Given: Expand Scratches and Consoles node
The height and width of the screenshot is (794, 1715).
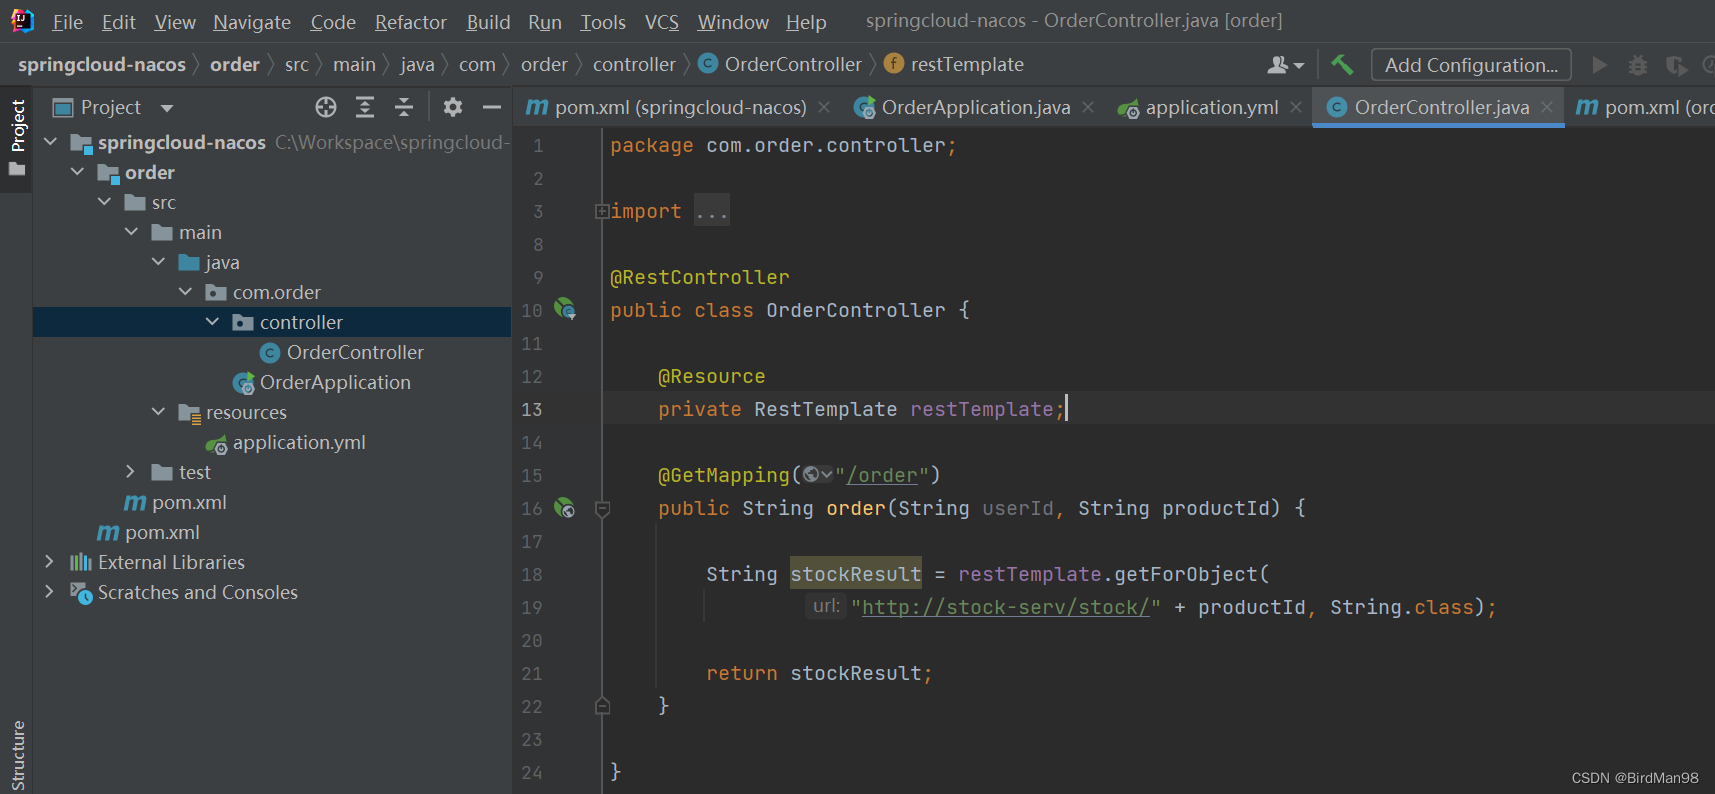Looking at the screenshot, I should [x=50, y=592].
